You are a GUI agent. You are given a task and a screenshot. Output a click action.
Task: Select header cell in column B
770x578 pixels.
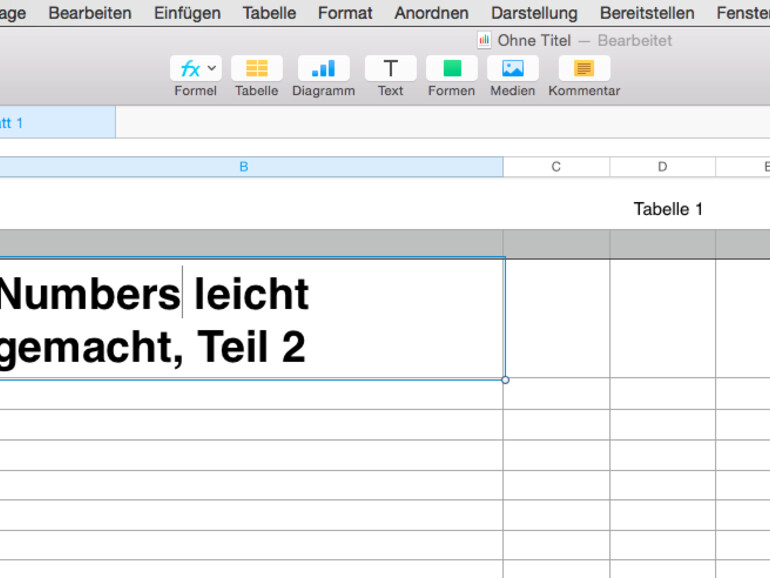251,244
